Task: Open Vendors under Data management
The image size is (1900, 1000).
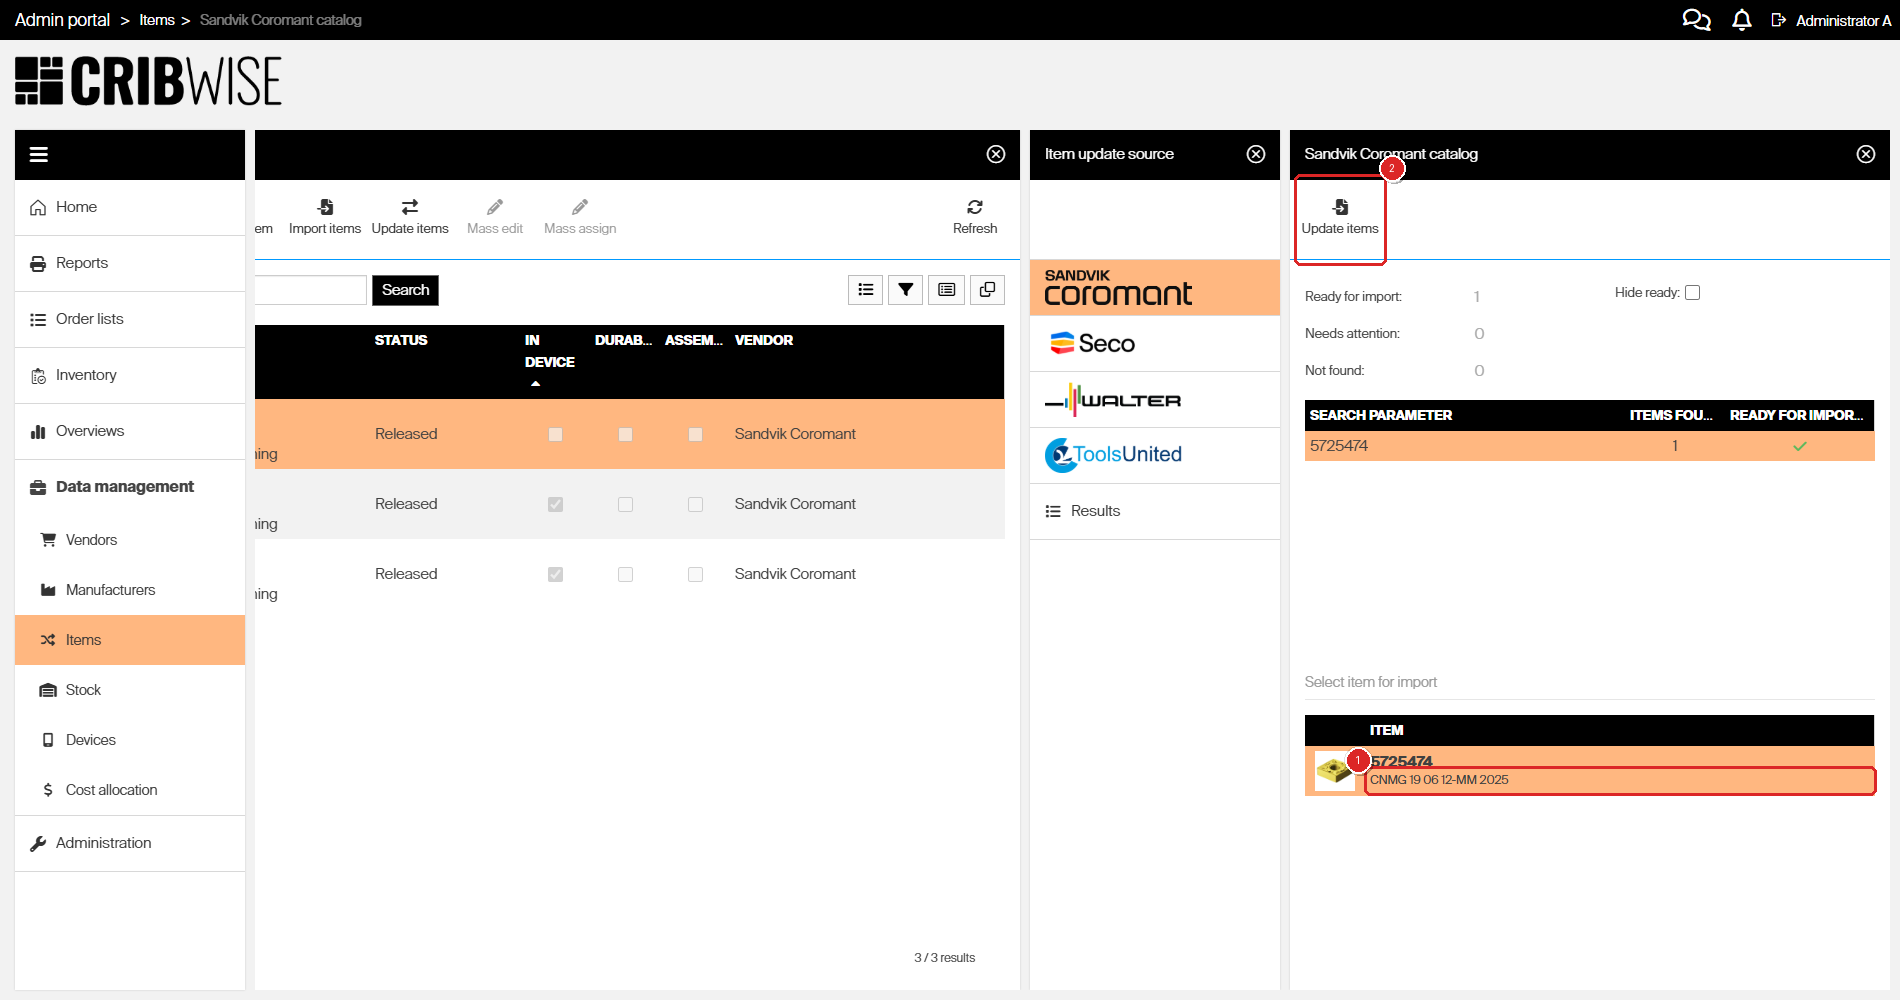Action: (130, 540)
